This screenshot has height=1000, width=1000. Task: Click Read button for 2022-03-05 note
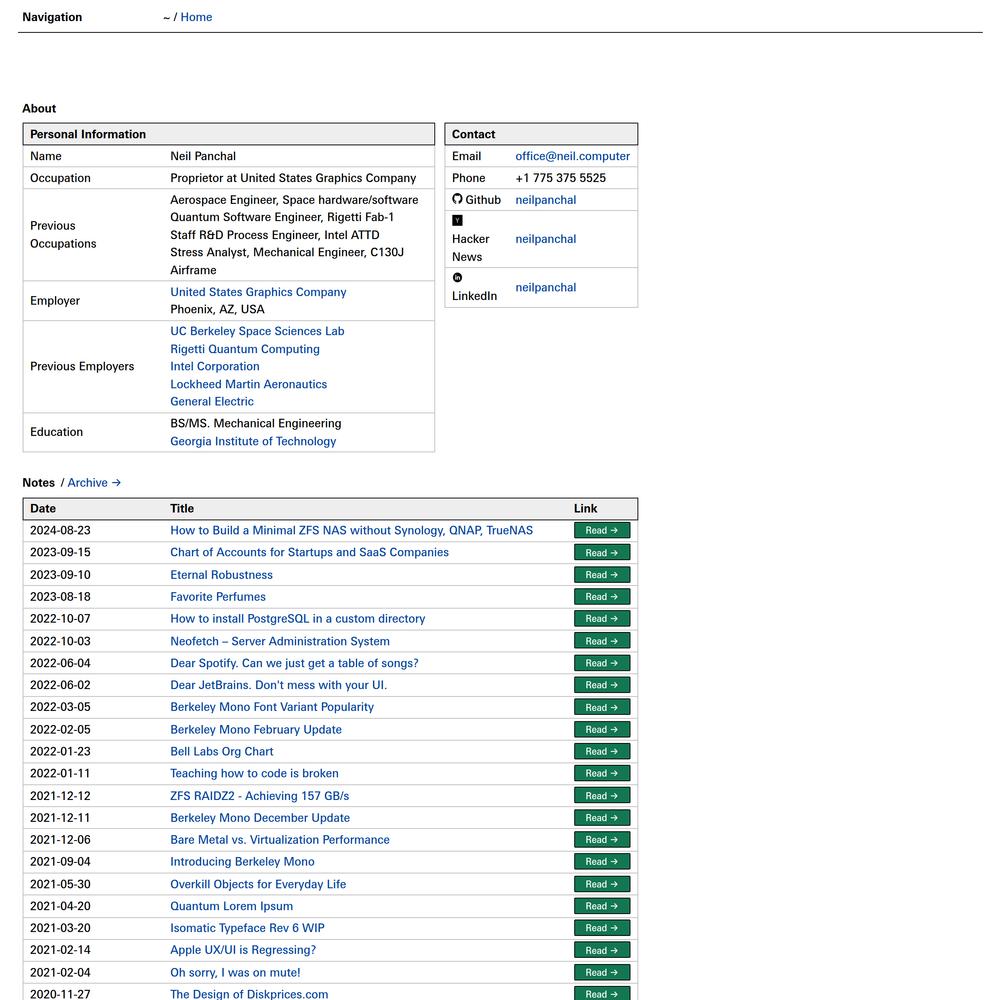(602, 707)
